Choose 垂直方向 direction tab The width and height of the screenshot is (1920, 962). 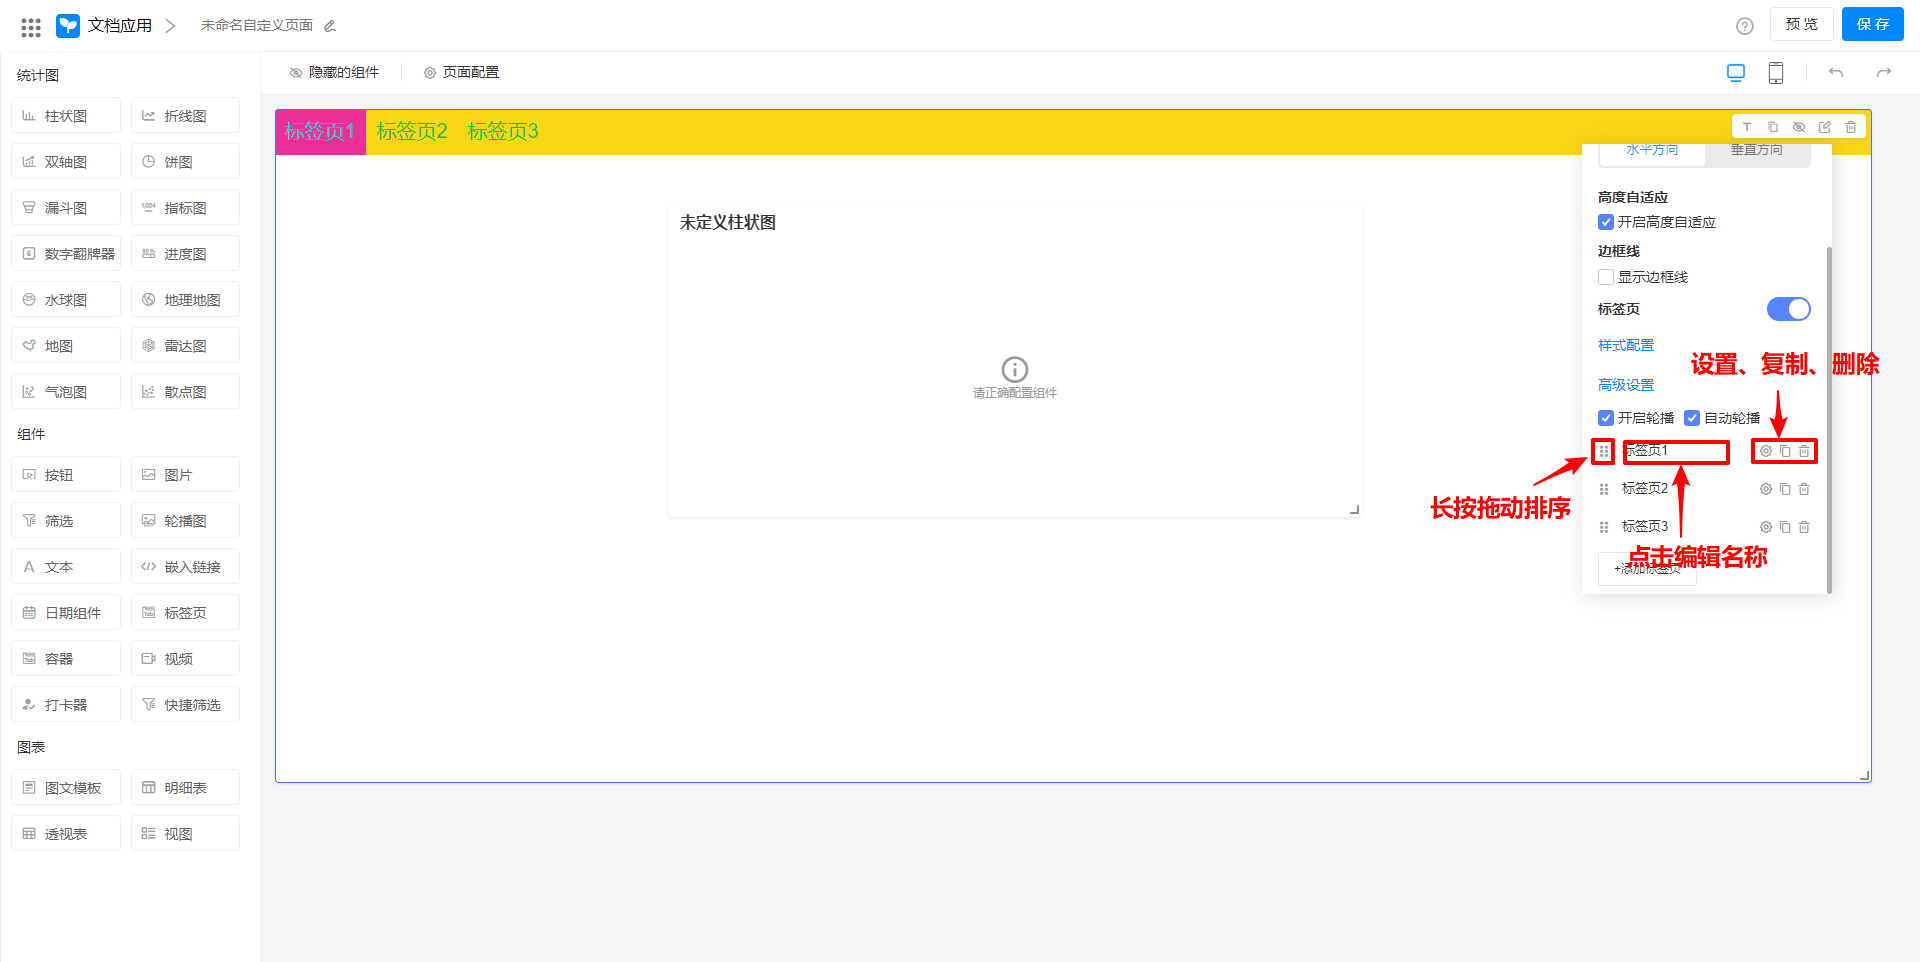tap(1756, 151)
